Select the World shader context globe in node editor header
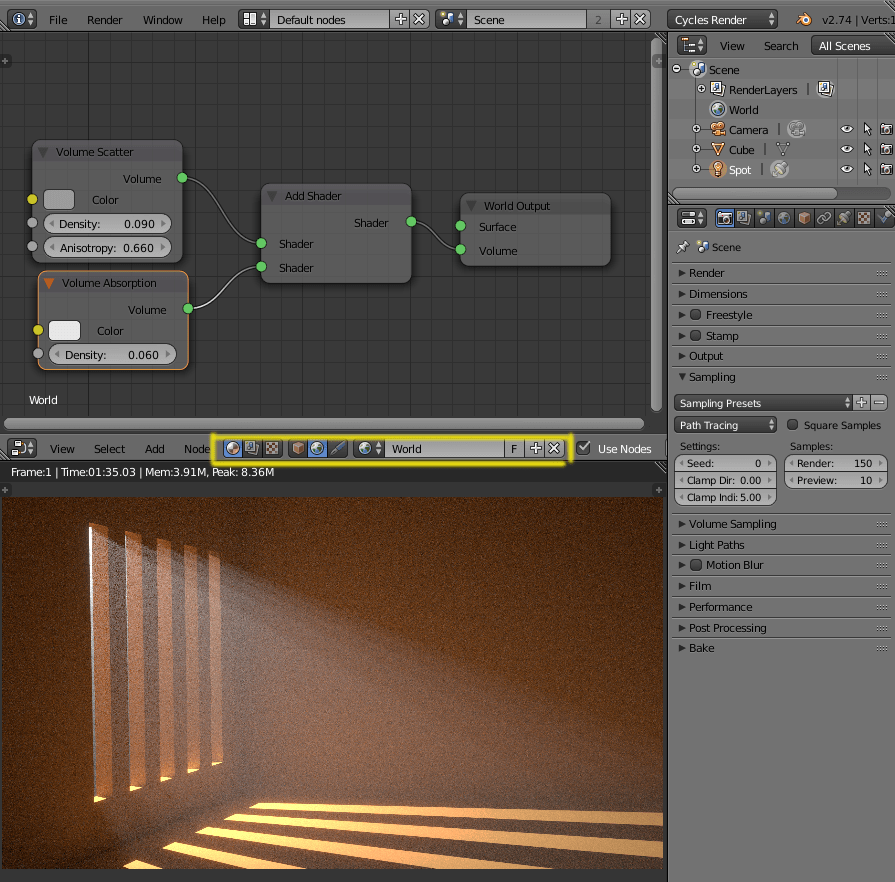Screen dimensions: 895x882 (317, 449)
